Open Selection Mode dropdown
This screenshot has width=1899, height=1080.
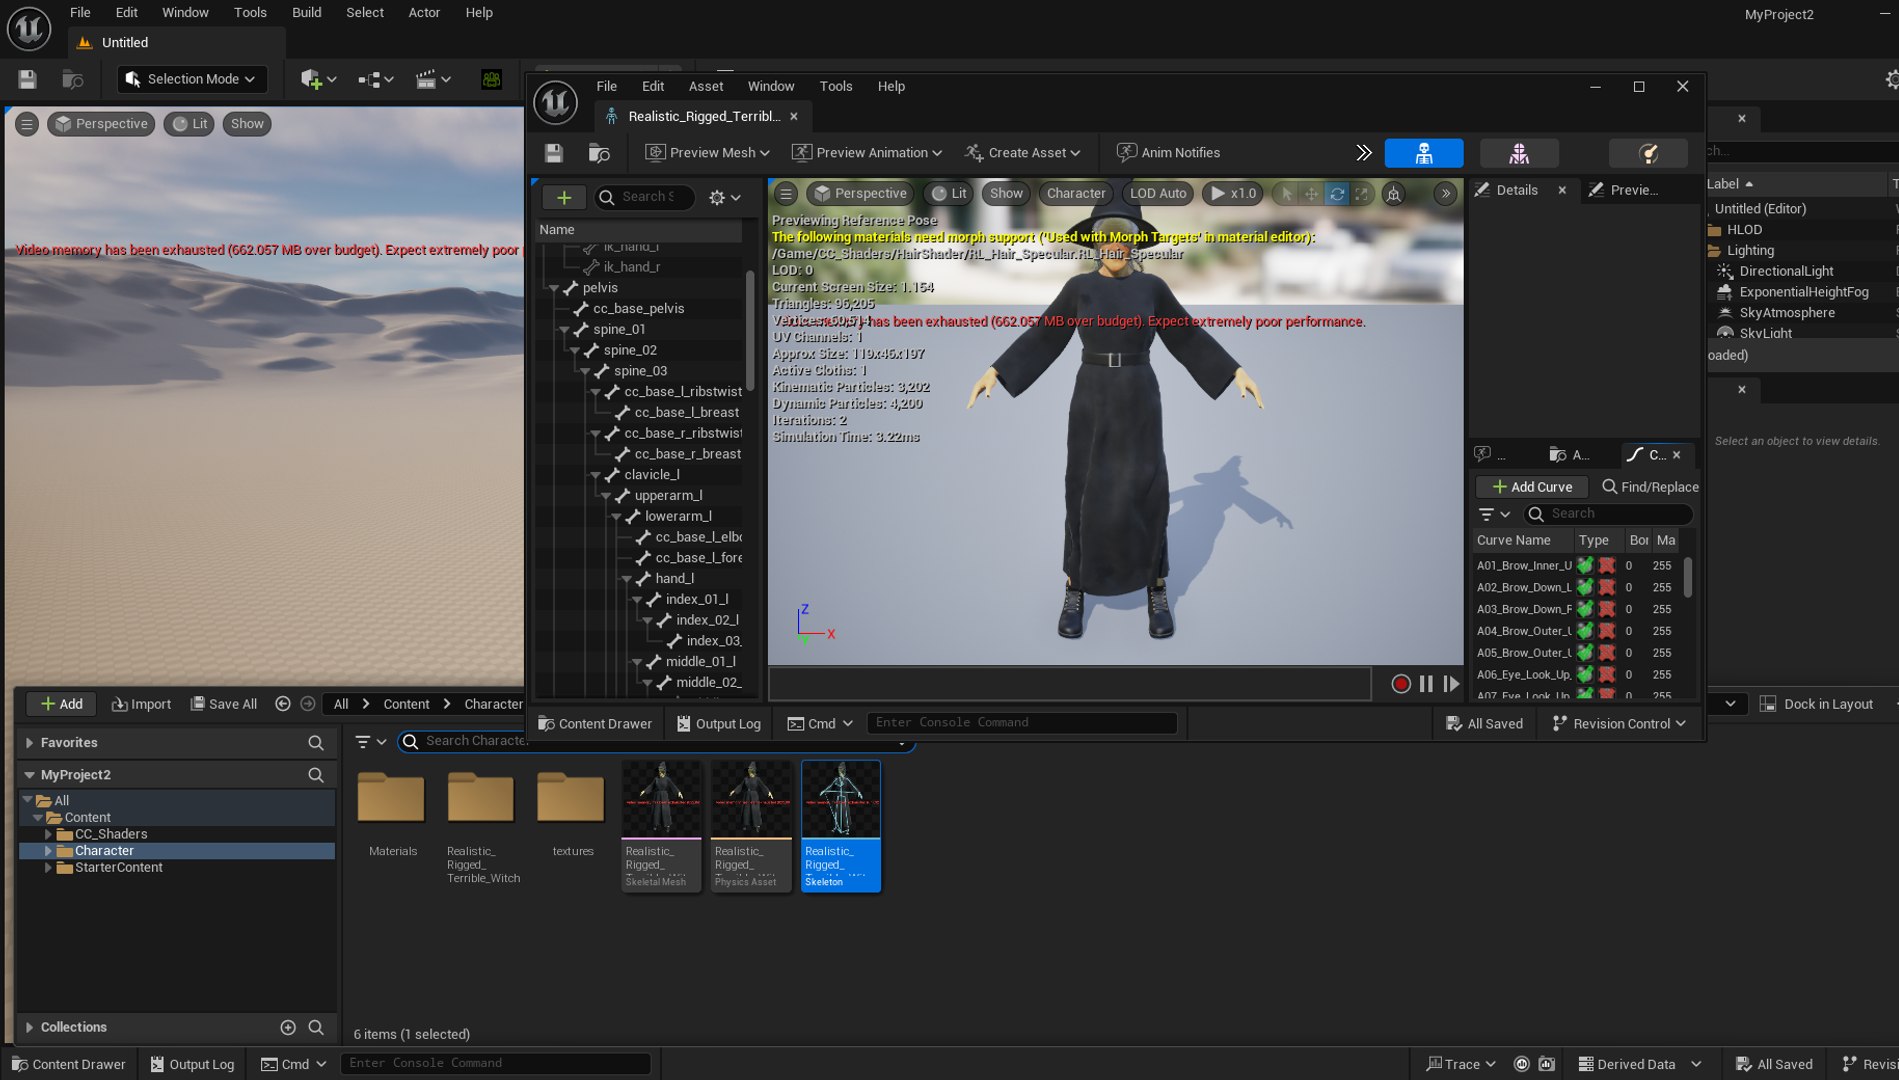pyautogui.click(x=190, y=79)
